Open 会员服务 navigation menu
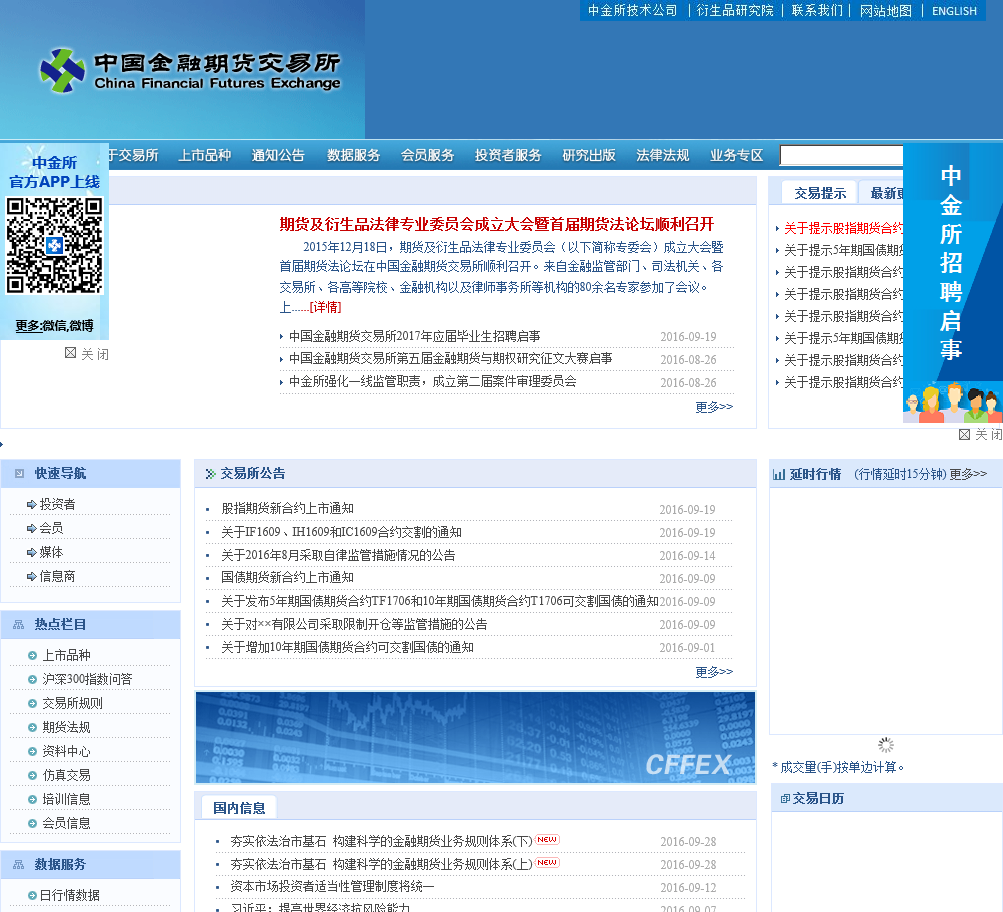 (x=427, y=155)
